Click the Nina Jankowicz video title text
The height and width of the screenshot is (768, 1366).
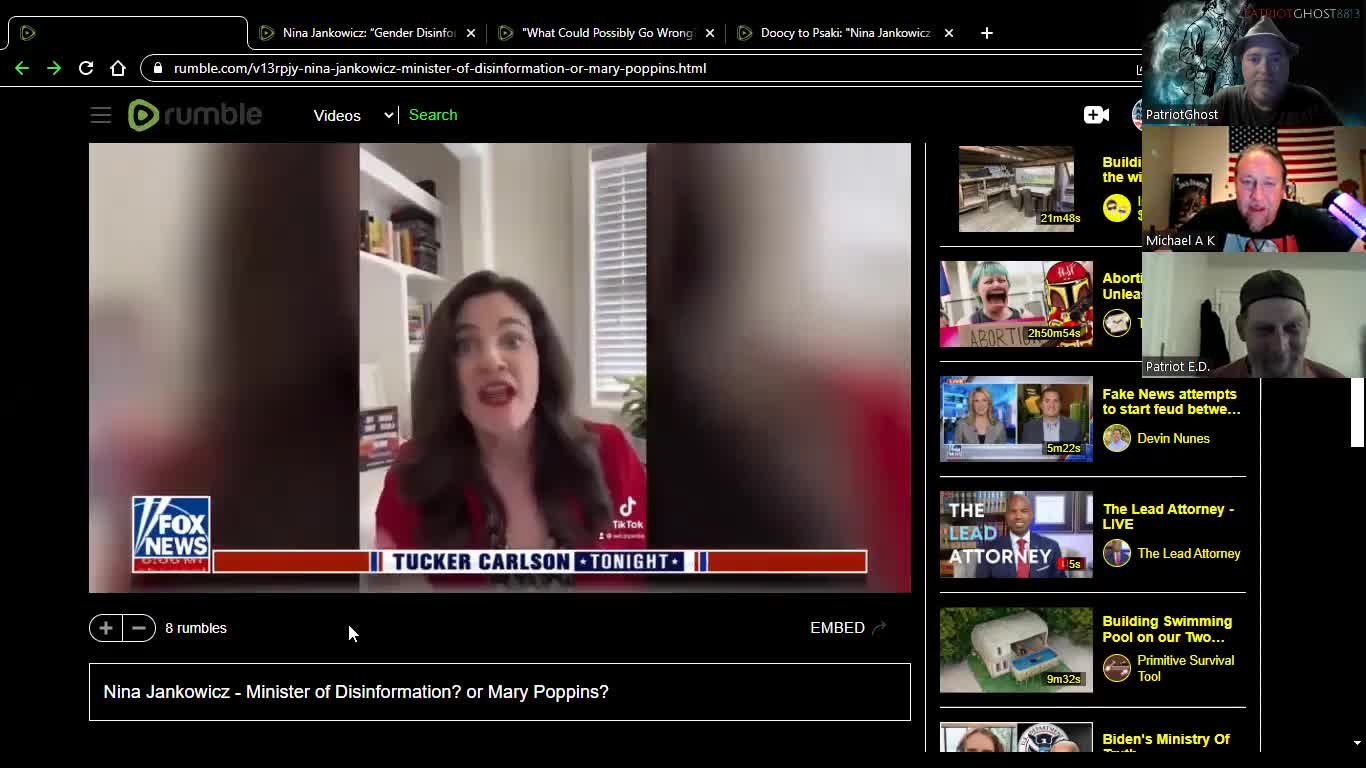coord(356,692)
